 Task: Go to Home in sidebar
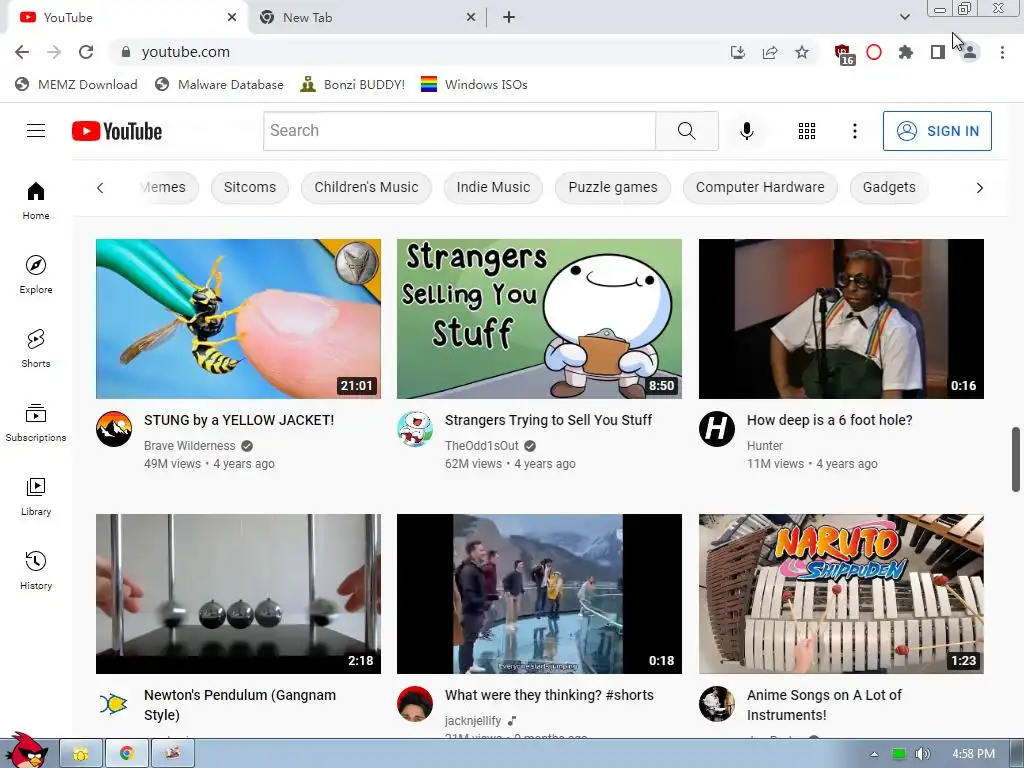point(36,200)
